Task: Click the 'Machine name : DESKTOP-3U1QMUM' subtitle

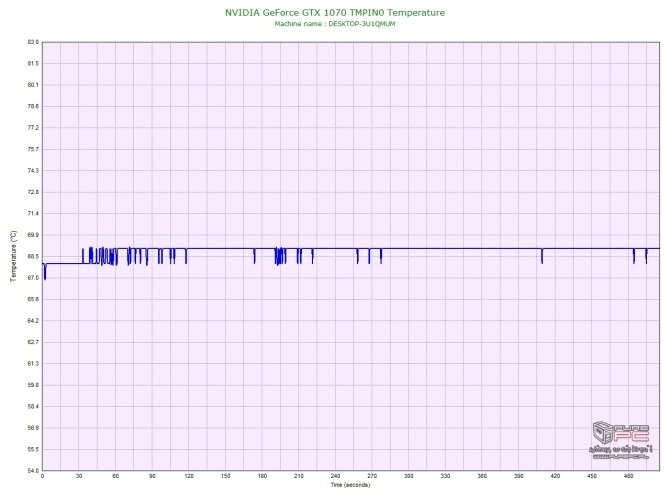Action: (x=335, y=24)
